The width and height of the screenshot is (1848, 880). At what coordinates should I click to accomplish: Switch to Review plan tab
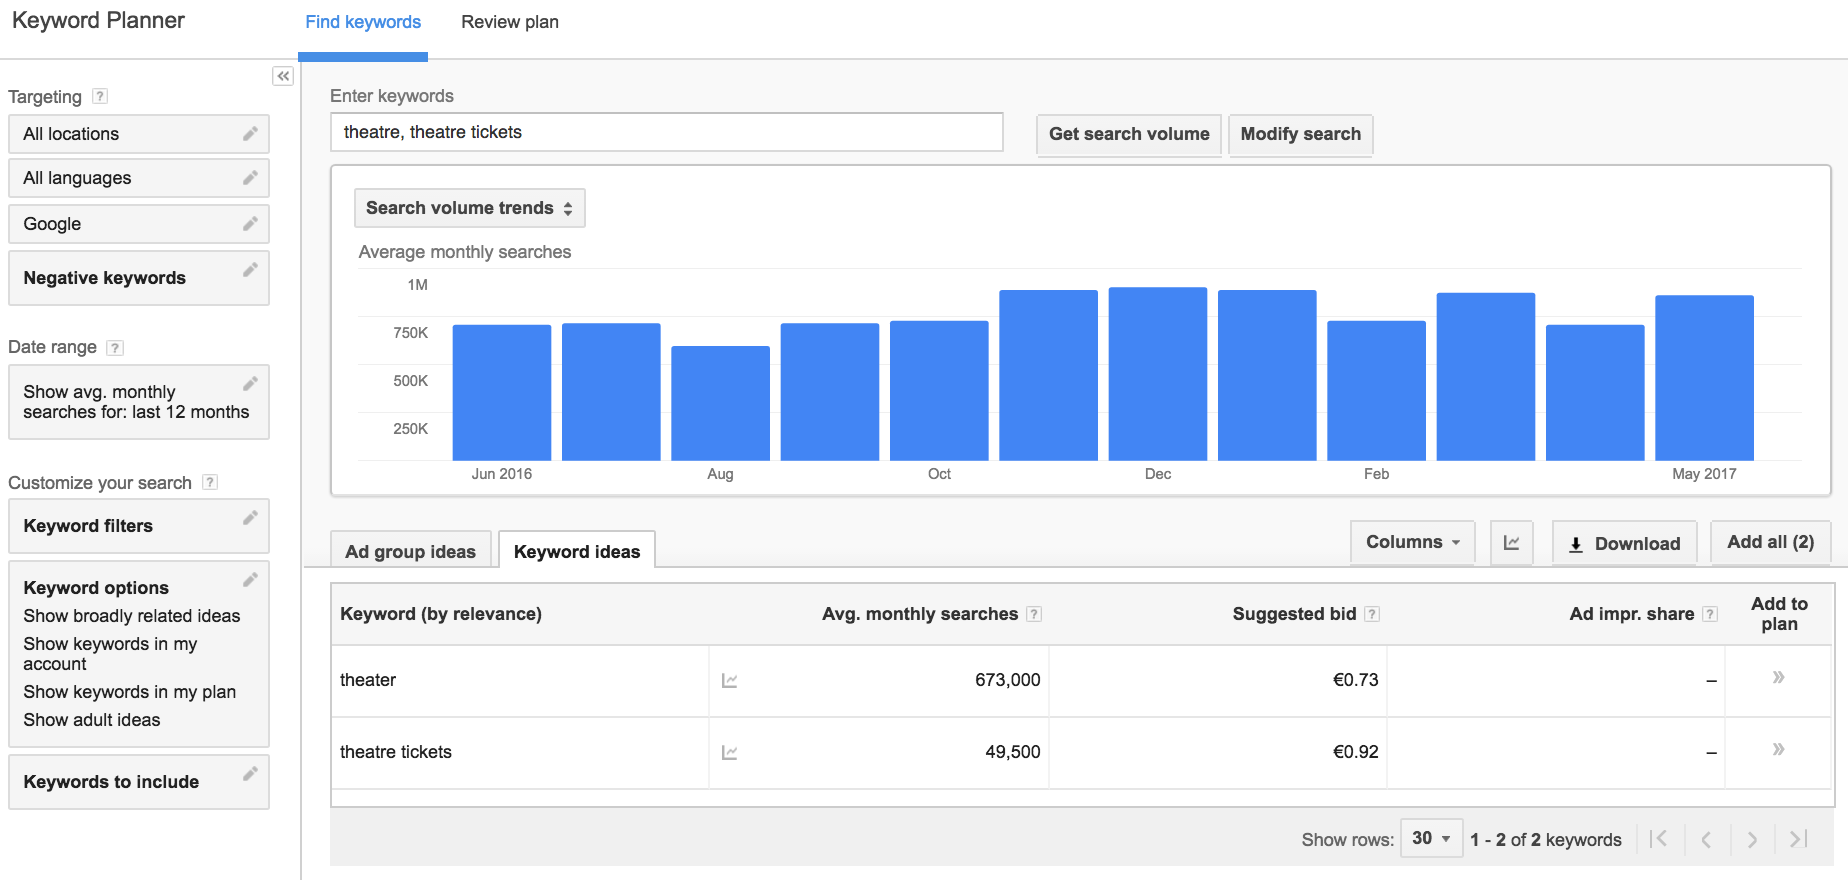click(x=510, y=22)
